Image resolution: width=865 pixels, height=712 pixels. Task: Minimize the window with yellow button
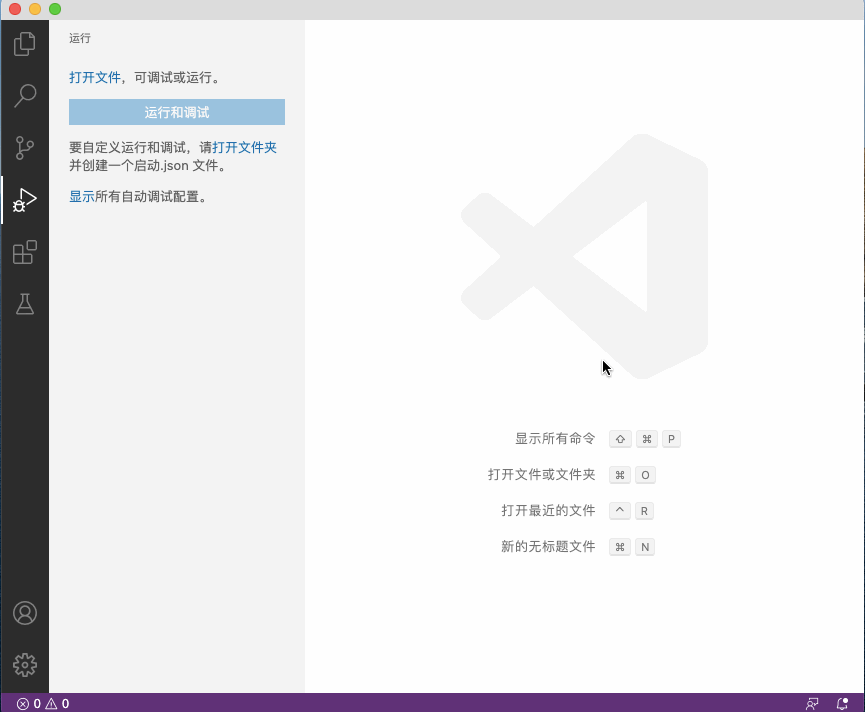(35, 9)
